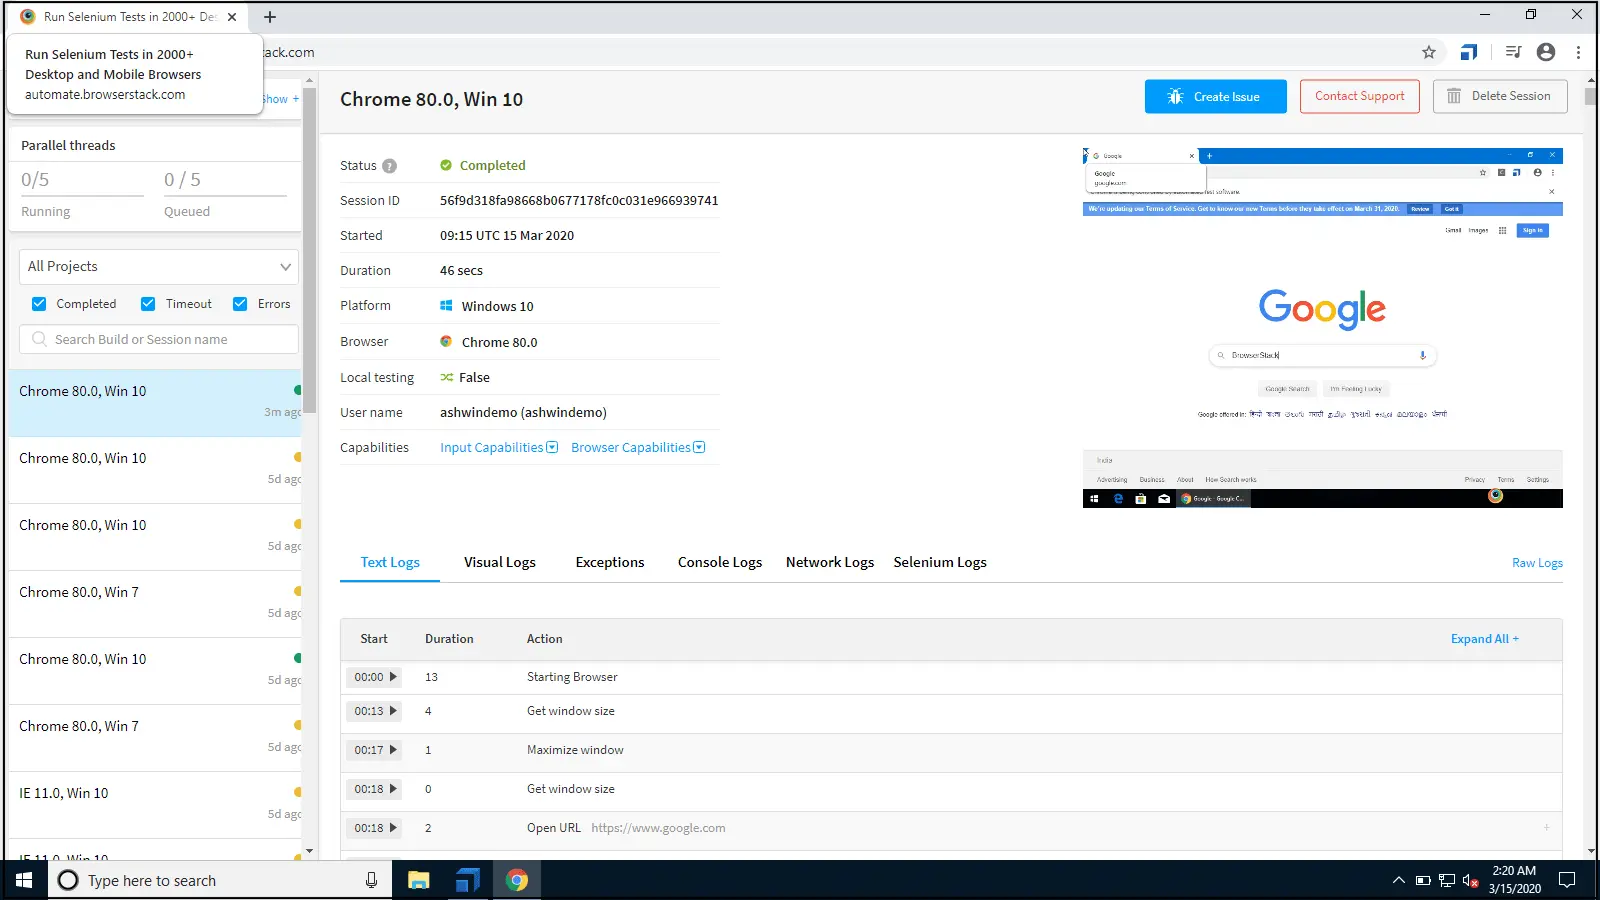Toggle the Timeout filter checkbox
The image size is (1600, 900).
point(148,304)
